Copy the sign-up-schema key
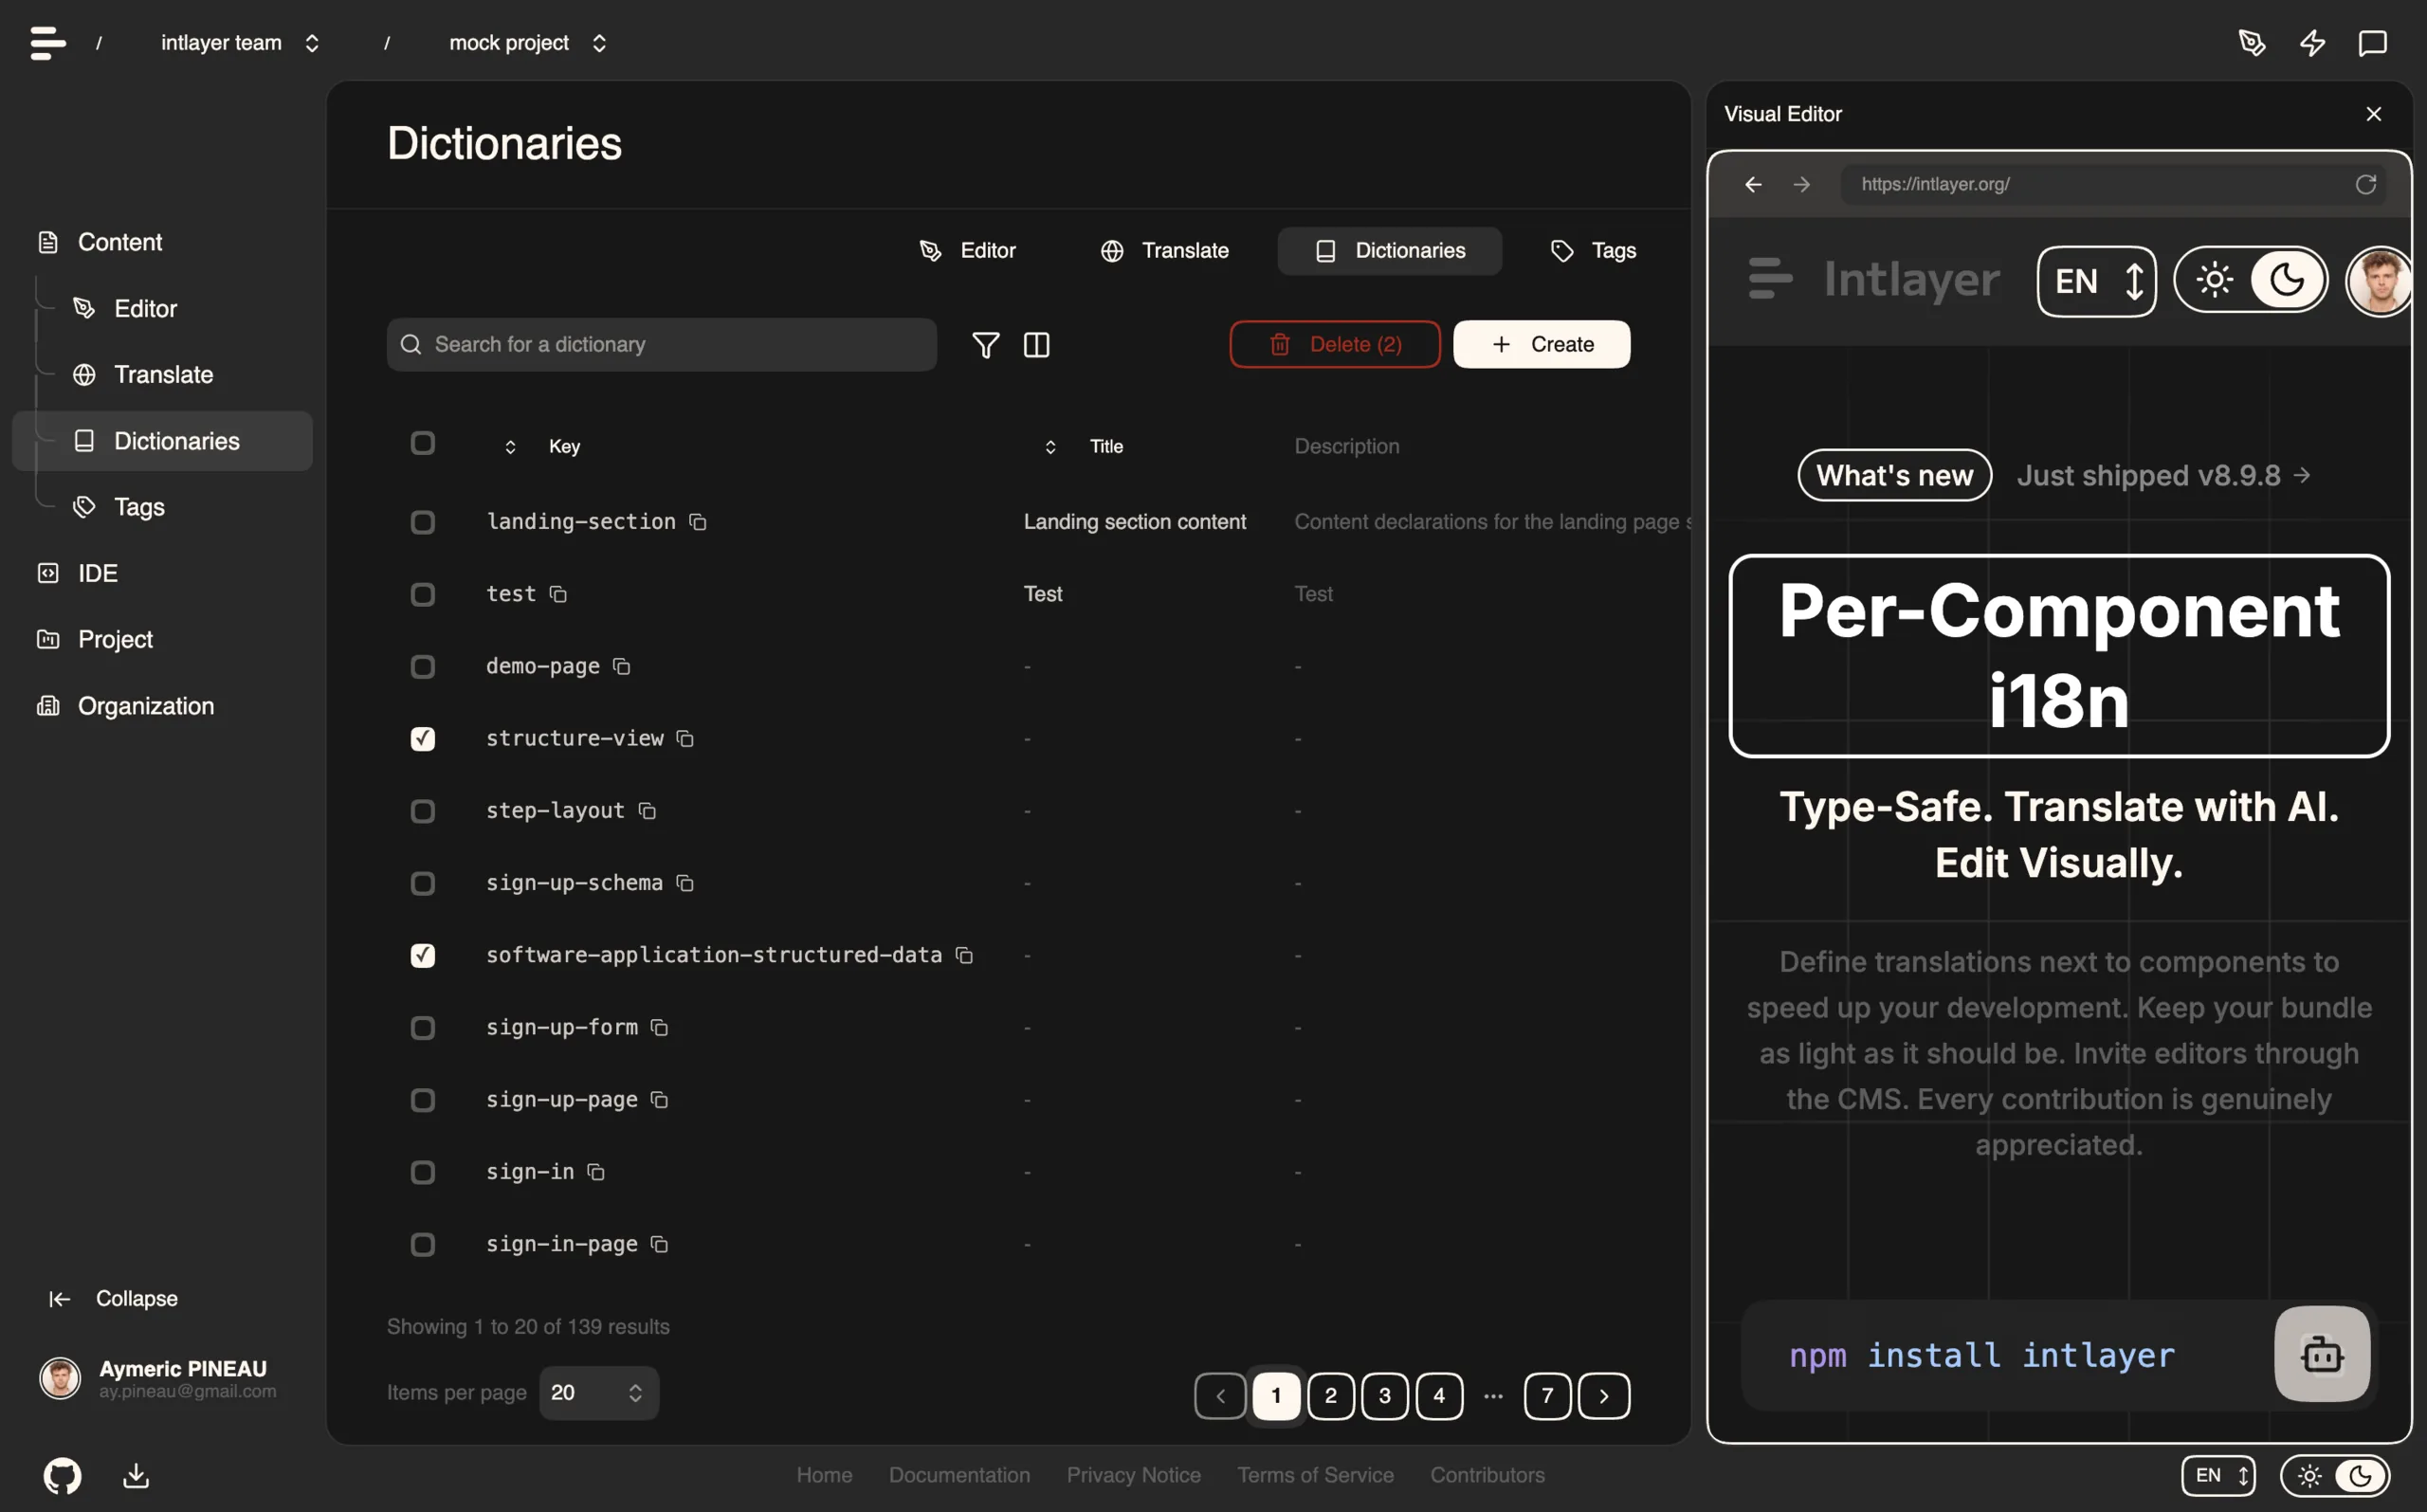The height and width of the screenshot is (1512, 2427). pyautogui.click(x=685, y=883)
